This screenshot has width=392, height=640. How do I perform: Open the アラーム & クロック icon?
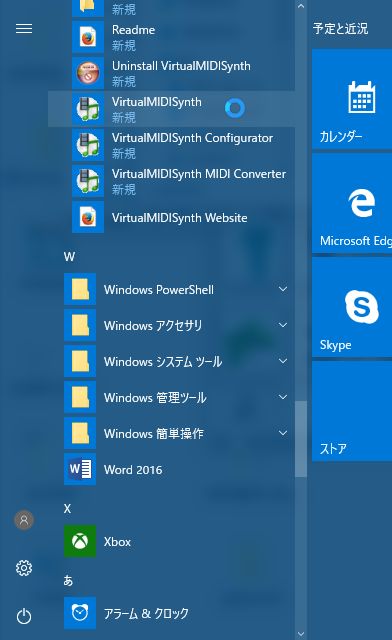coord(80,613)
